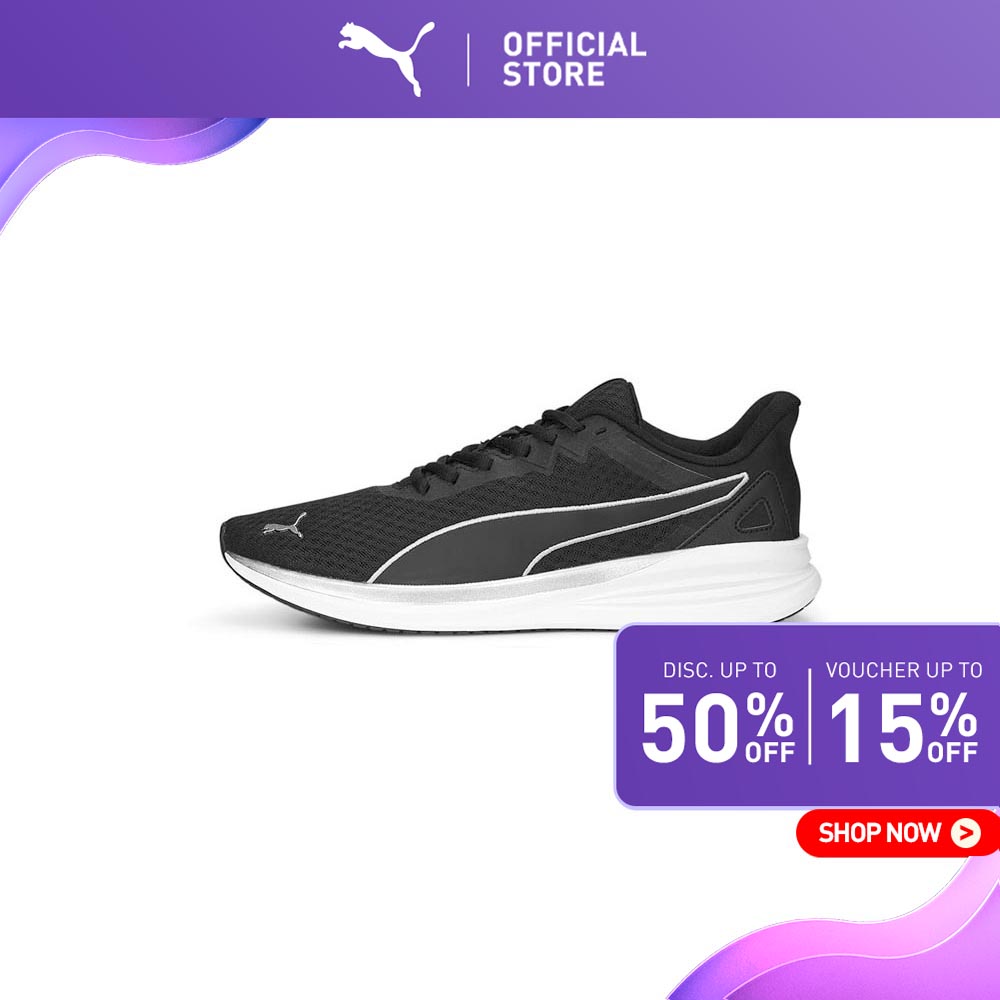
Task: Click the large 50 discount number
Action: tap(691, 728)
